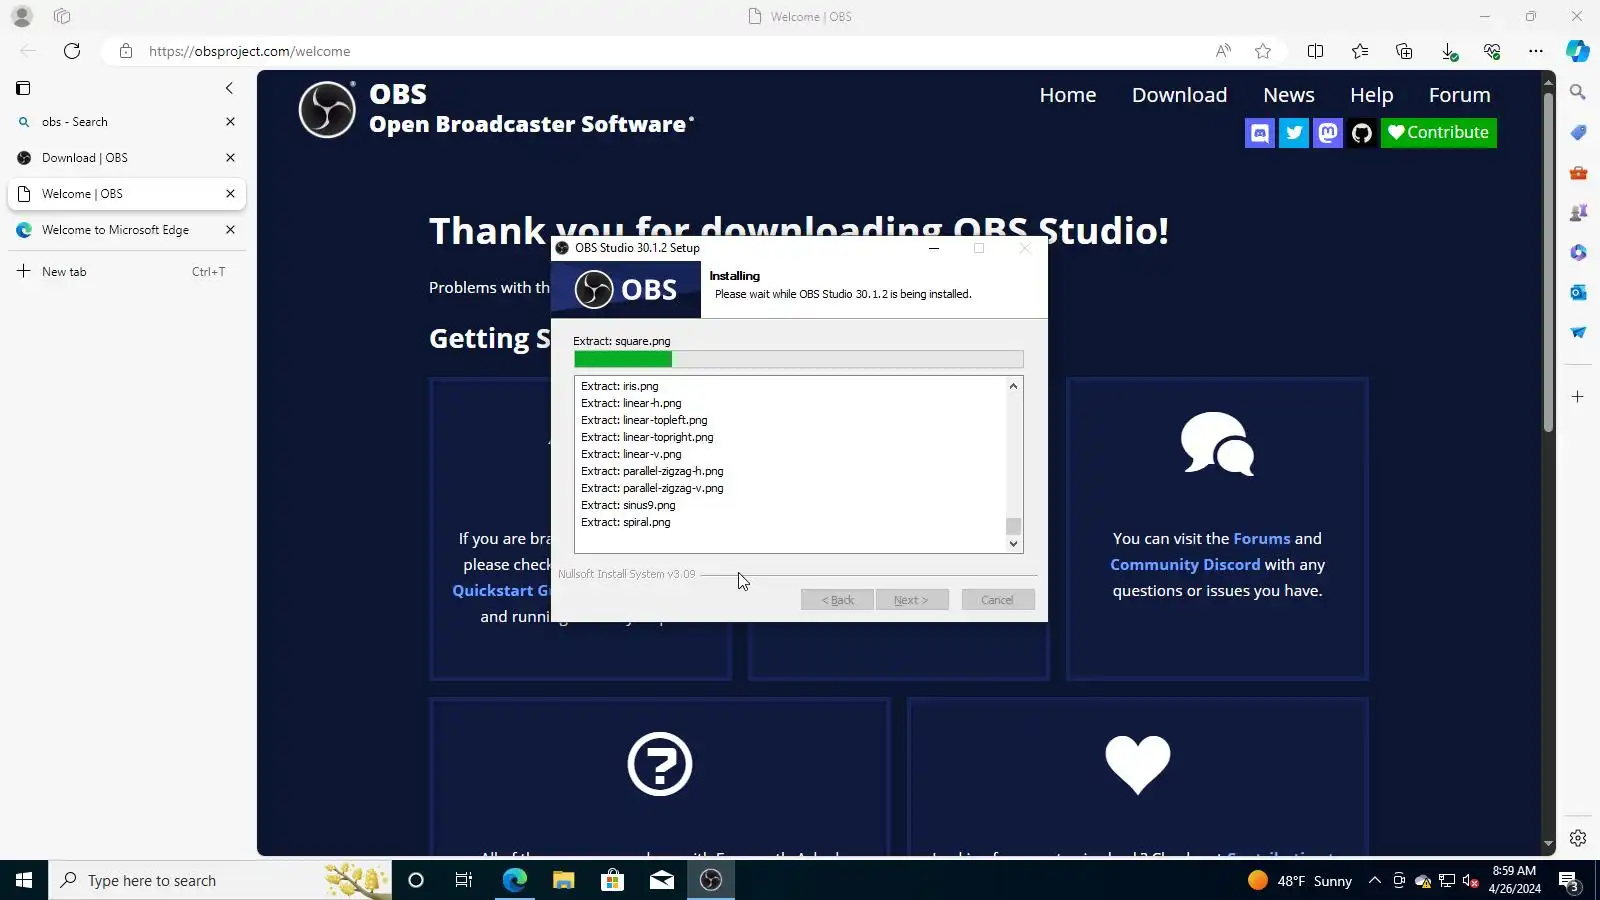The height and width of the screenshot is (900, 1600).
Task: Click the installer log scroll-up arrow
Action: pos(1014,386)
